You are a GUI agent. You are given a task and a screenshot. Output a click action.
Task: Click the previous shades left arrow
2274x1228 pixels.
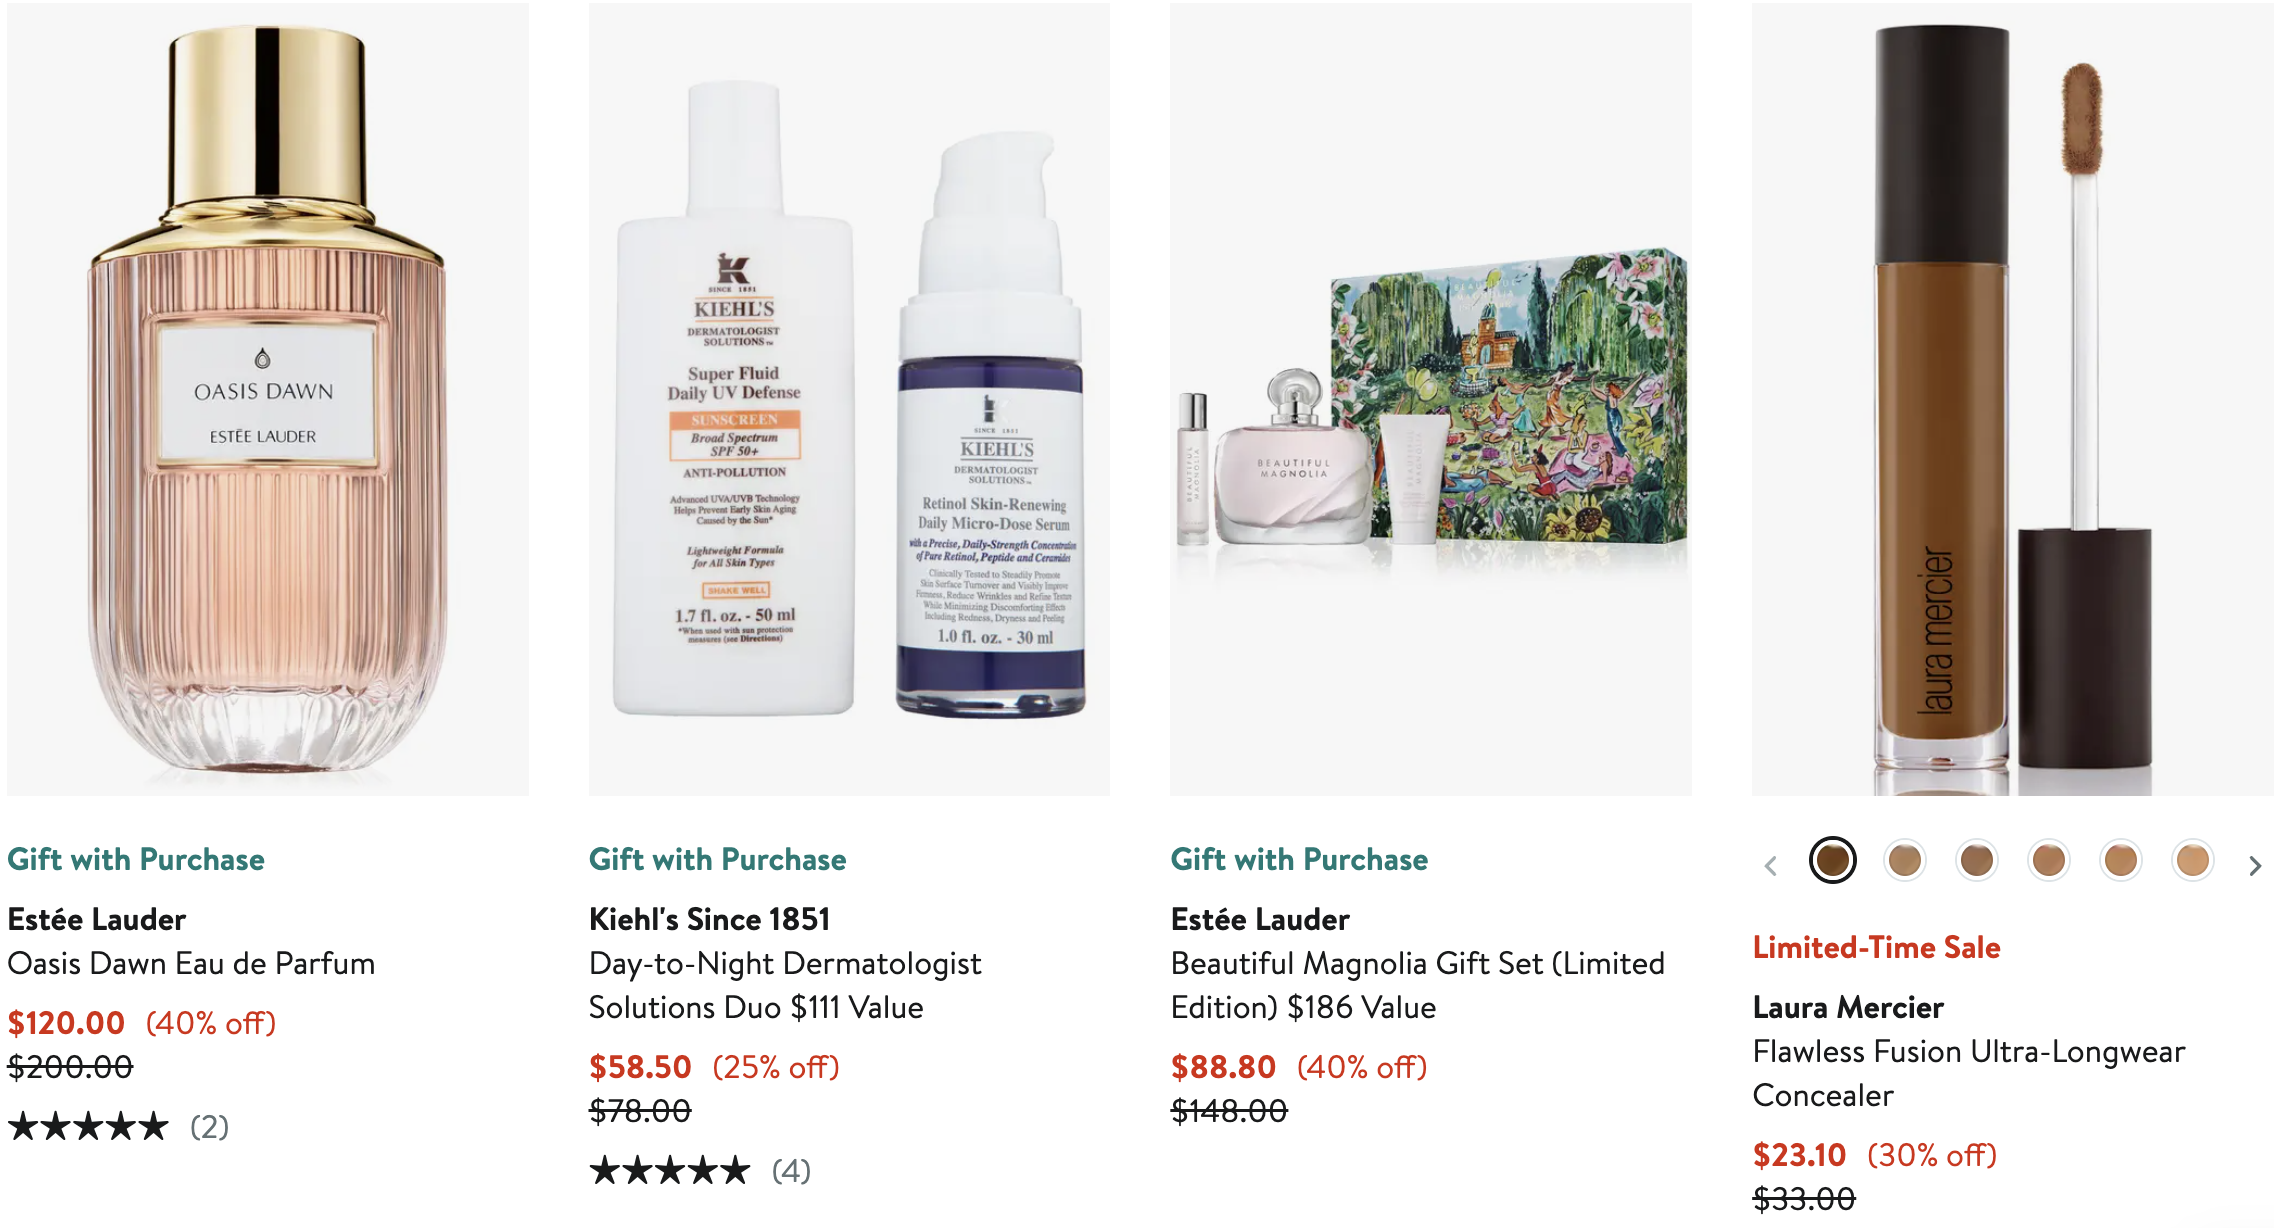click(x=1770, y=865)
